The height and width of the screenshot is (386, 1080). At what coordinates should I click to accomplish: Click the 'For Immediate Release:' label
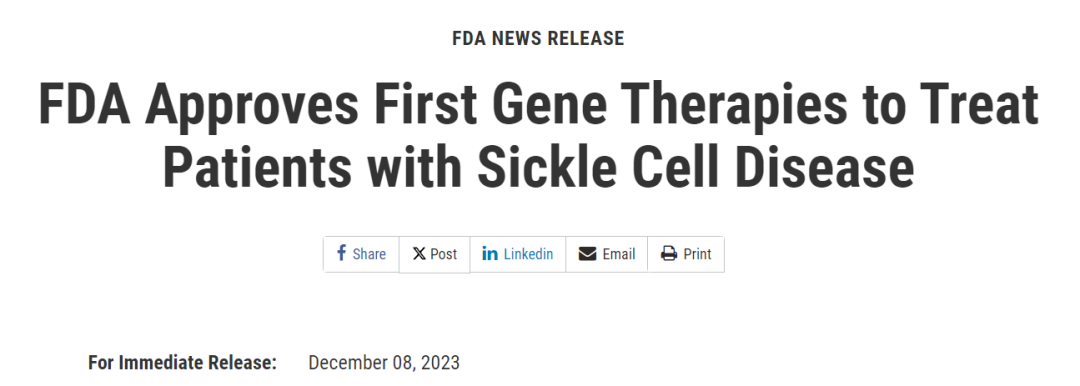(183, 363)
